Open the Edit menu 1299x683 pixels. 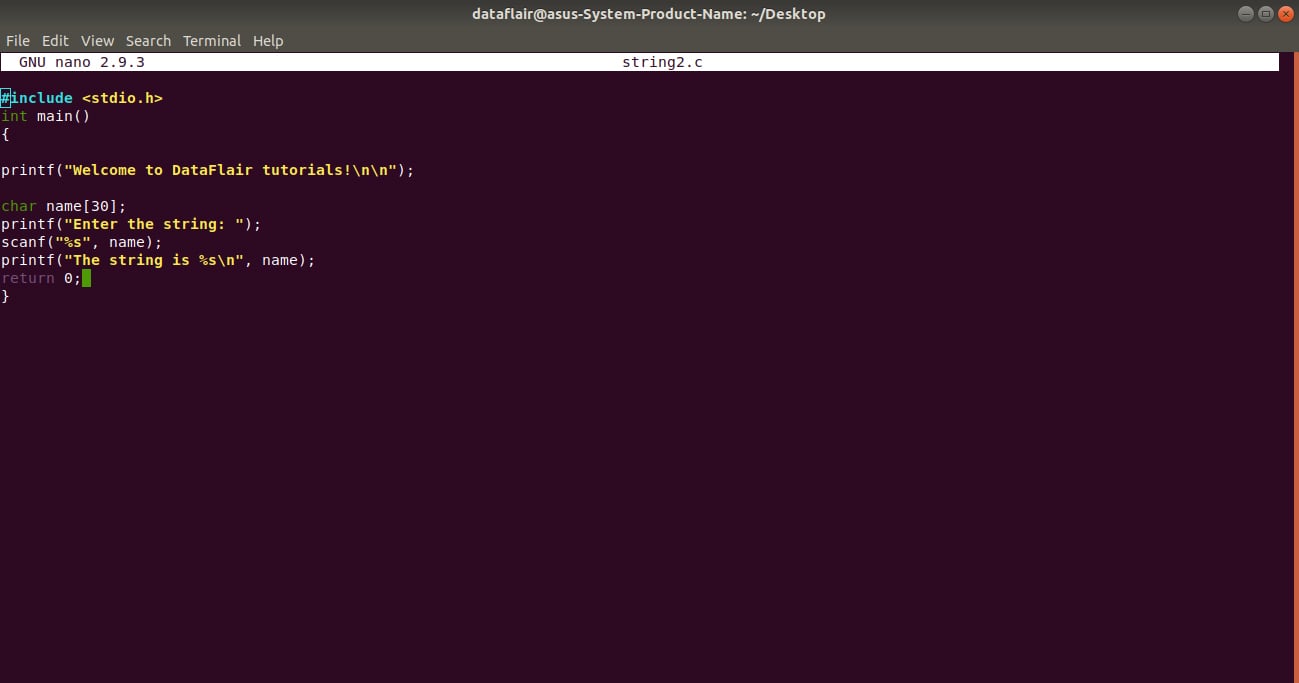click(x=55, y=40)
